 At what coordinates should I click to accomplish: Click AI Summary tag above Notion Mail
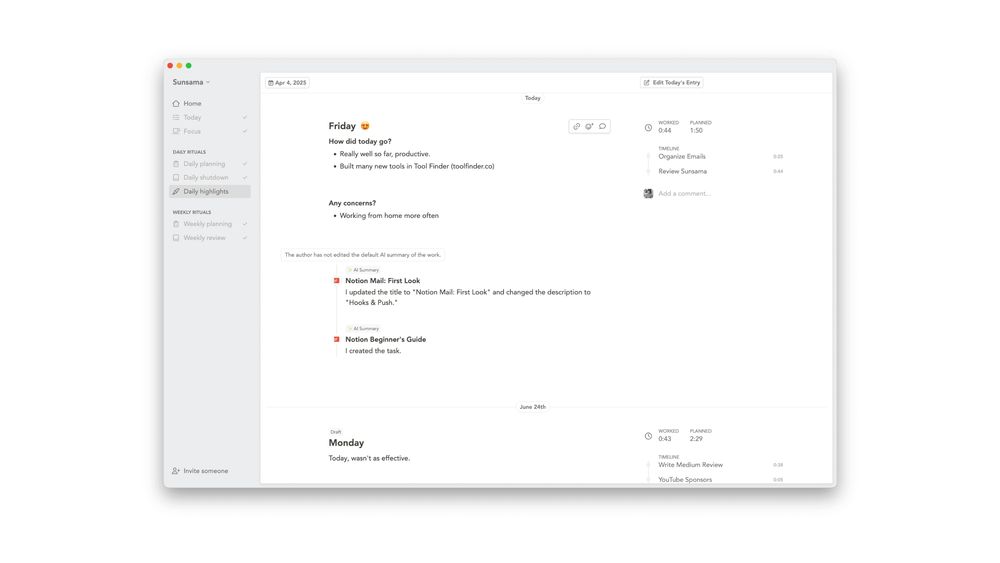pyautogui.click(x=364, y=270)
